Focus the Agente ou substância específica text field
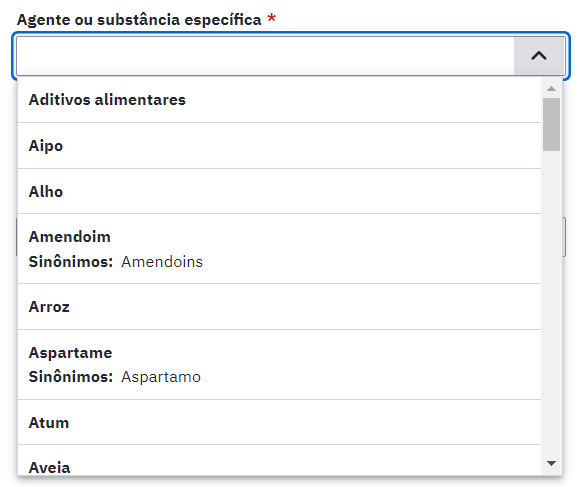582x487 pixels. tap(265, 56)
